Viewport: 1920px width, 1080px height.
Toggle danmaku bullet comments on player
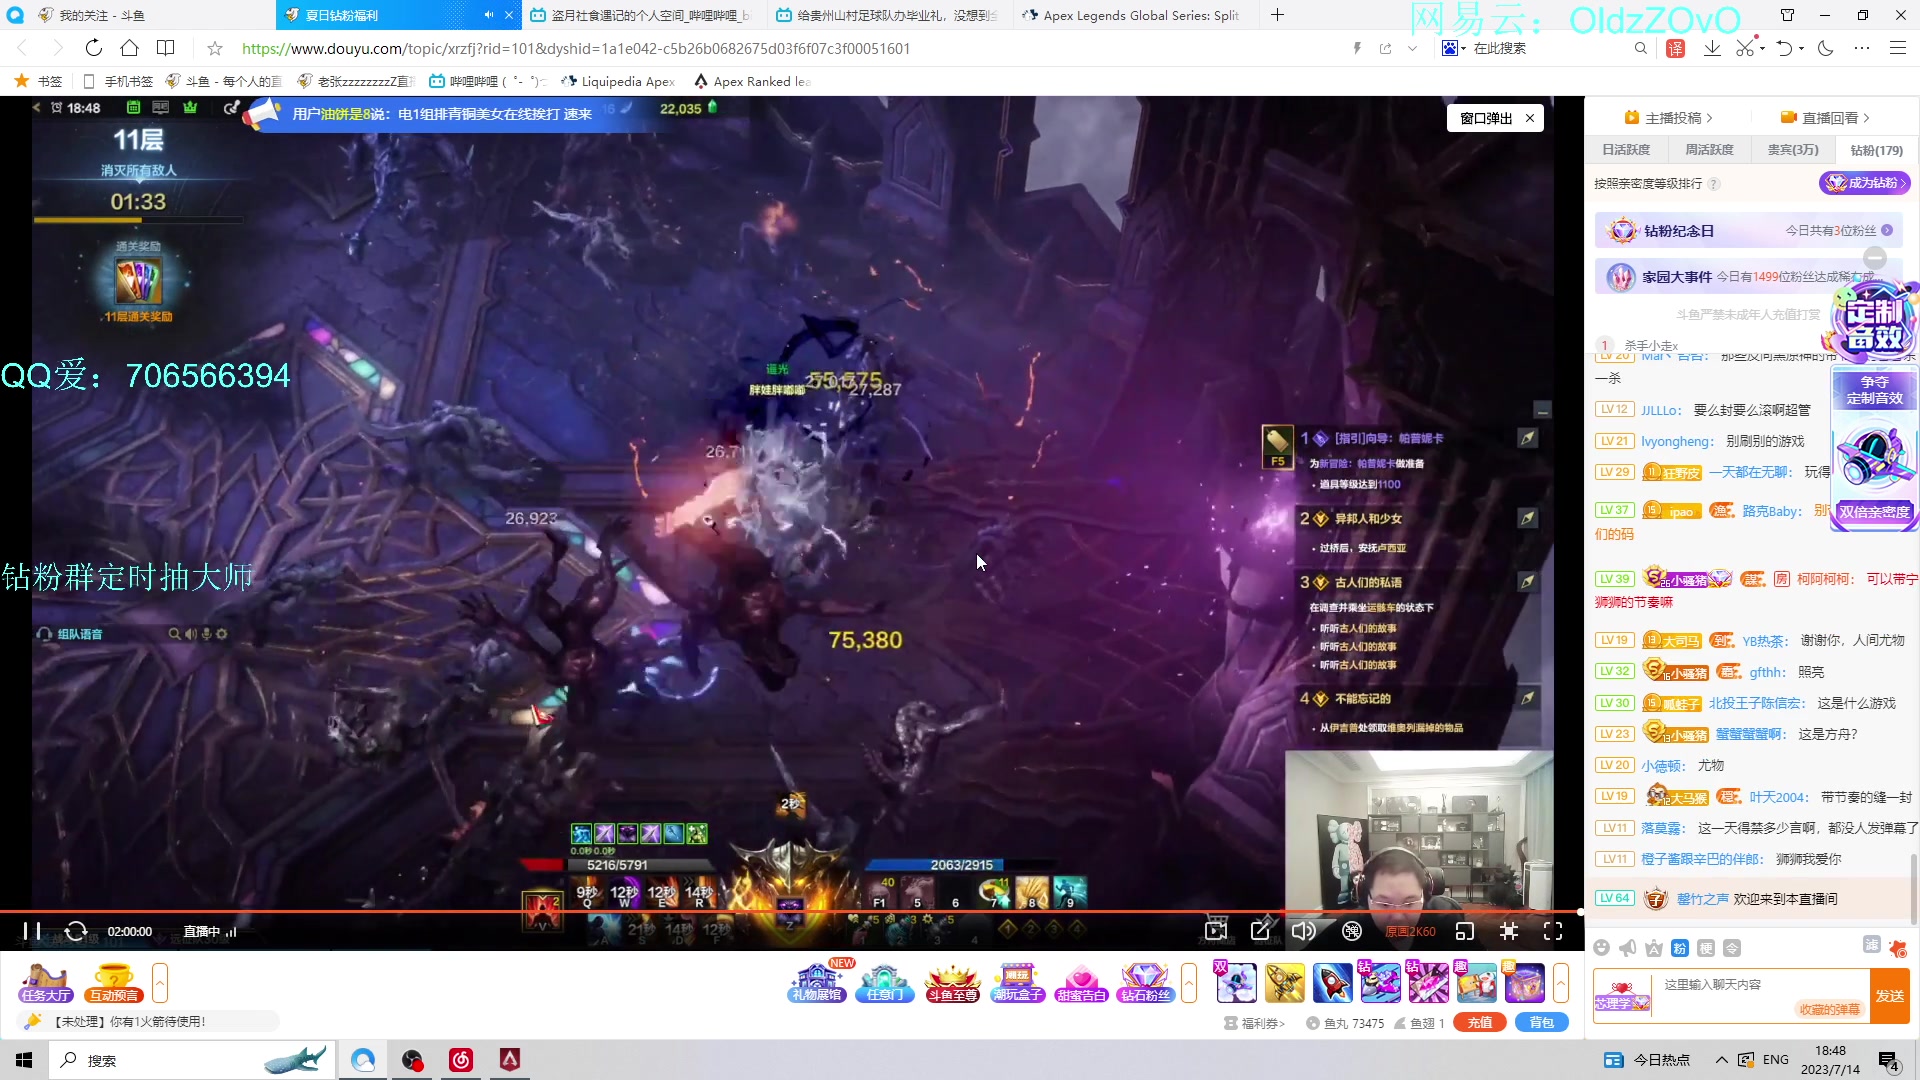[x=1352, y=931]
